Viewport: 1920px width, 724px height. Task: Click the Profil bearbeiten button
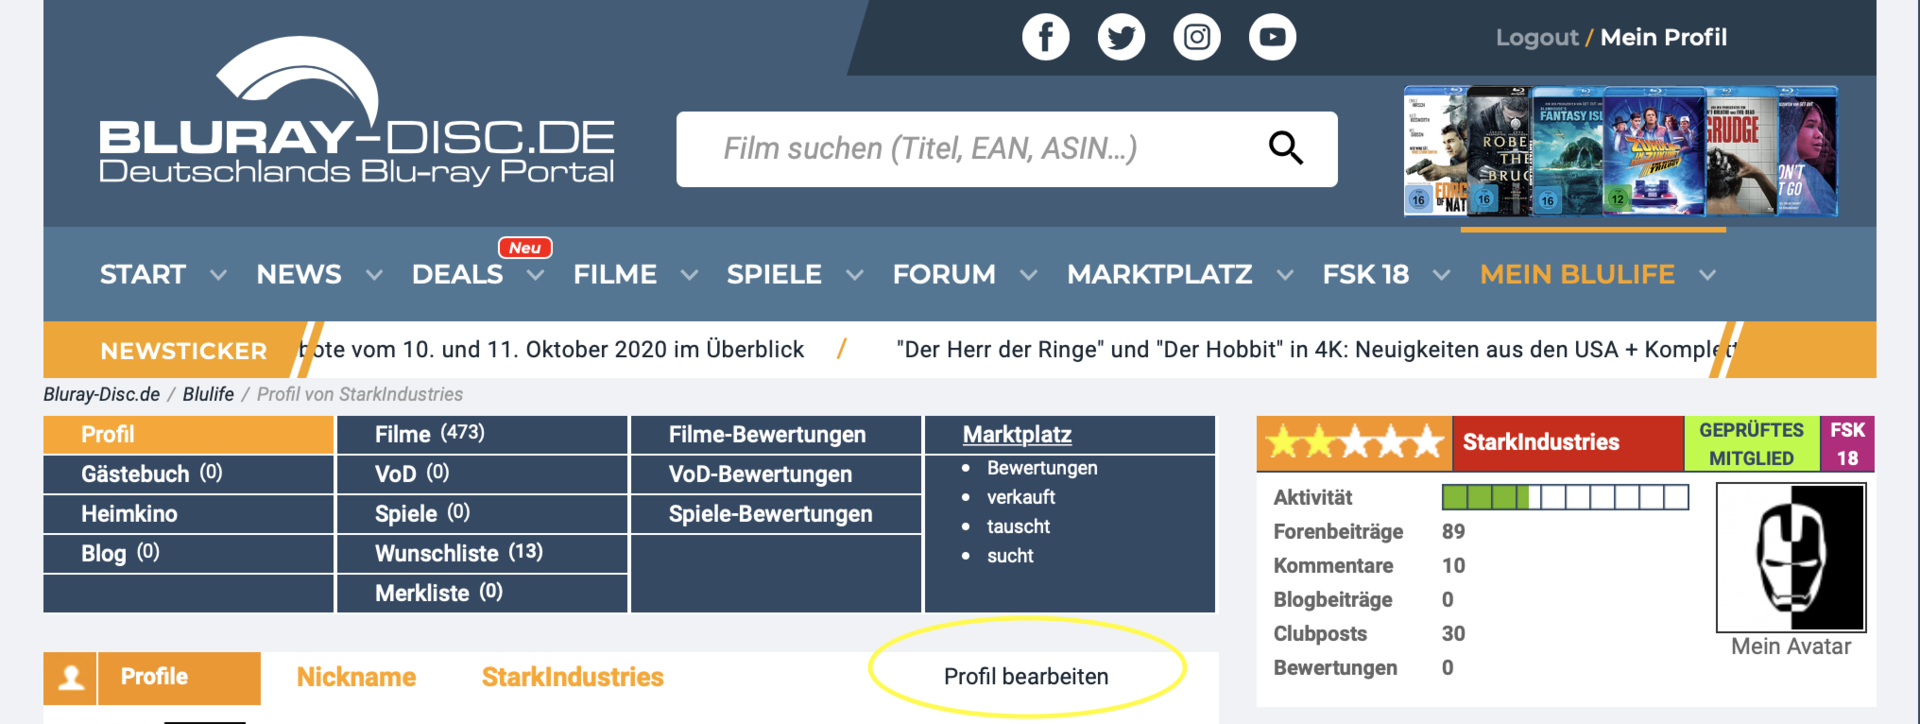tap(1026, 677)
